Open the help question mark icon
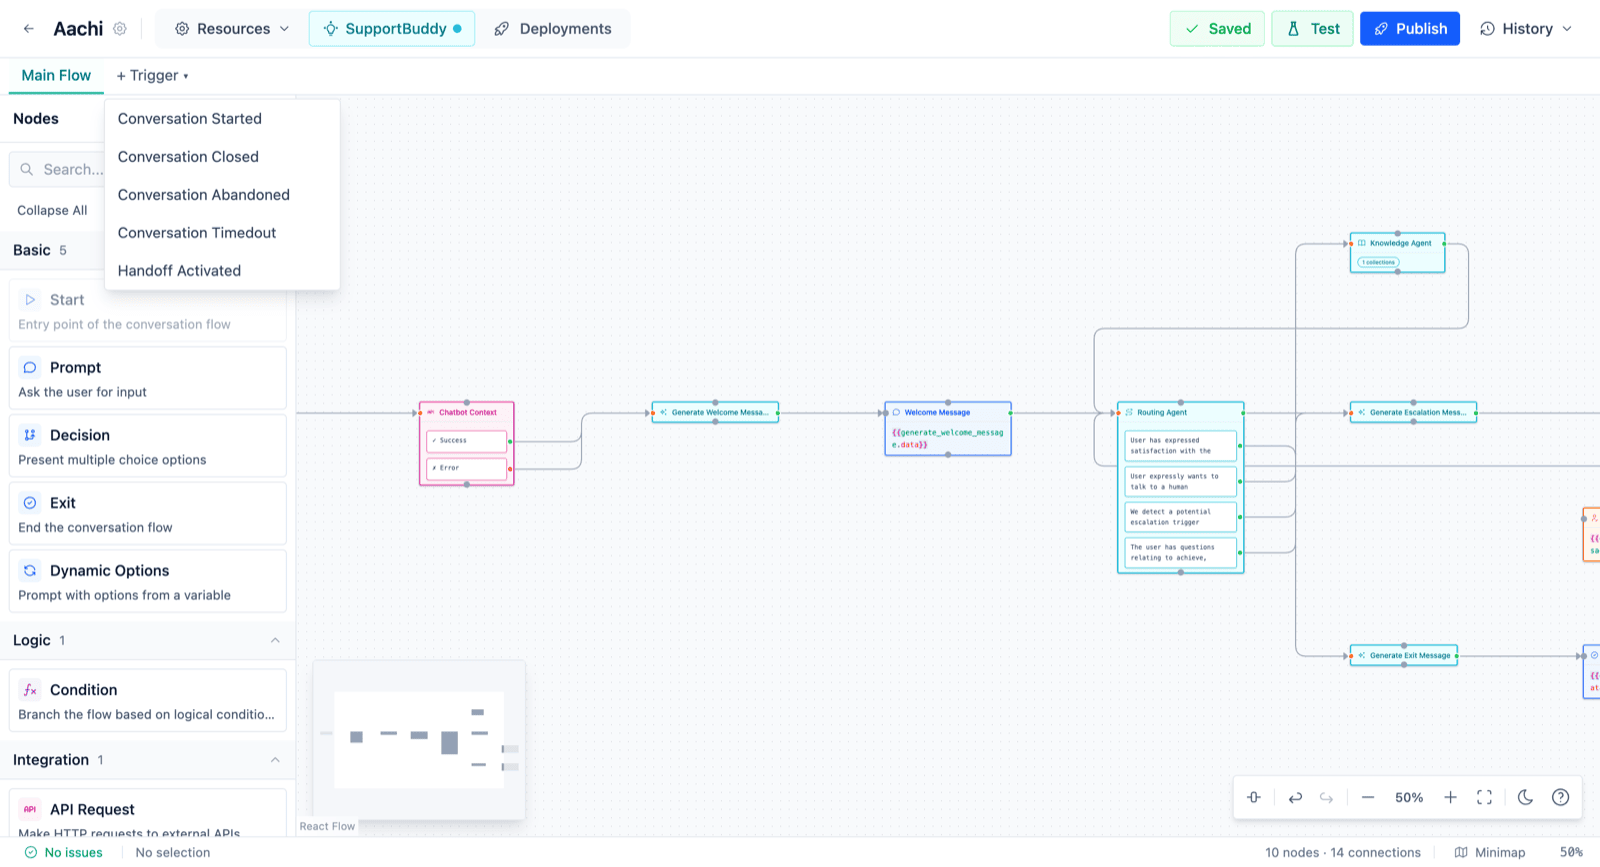Viewport: 1600px width, 867px height. [1560, 798]
